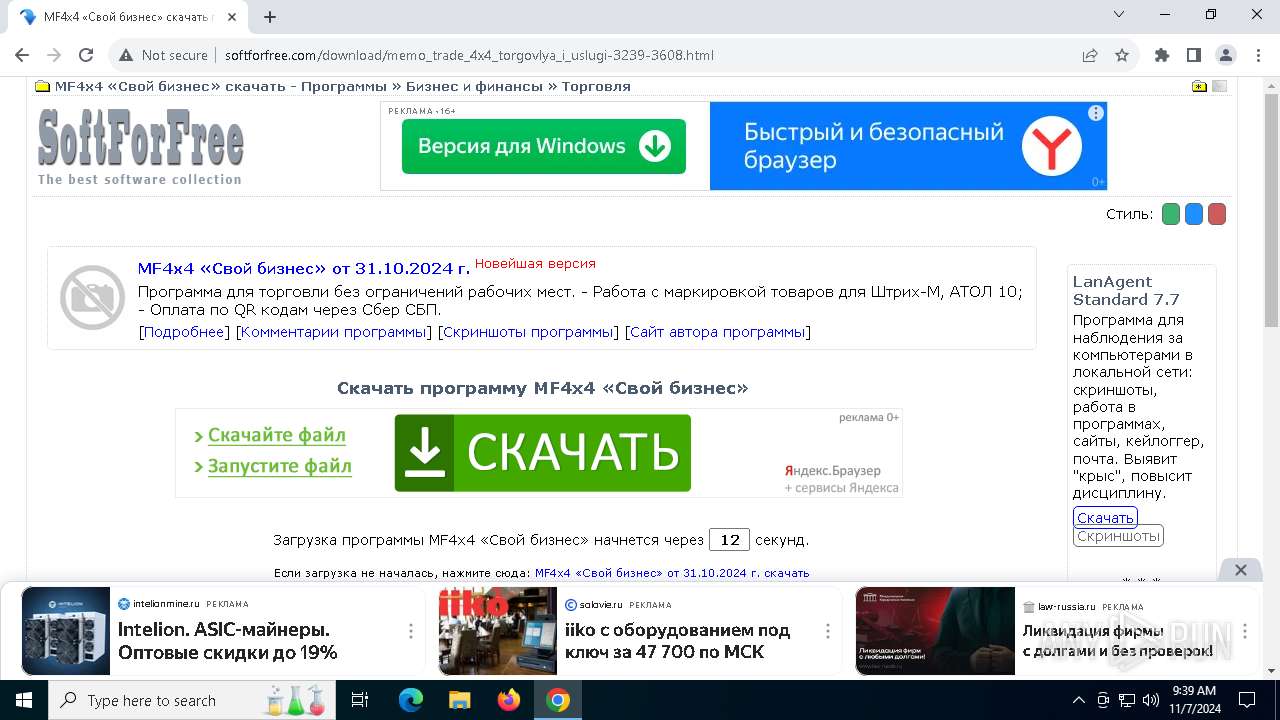Click Скачать in LanAgent sidebar
The height and width of the screenshot is (720, 1280).
point(1105,518)
